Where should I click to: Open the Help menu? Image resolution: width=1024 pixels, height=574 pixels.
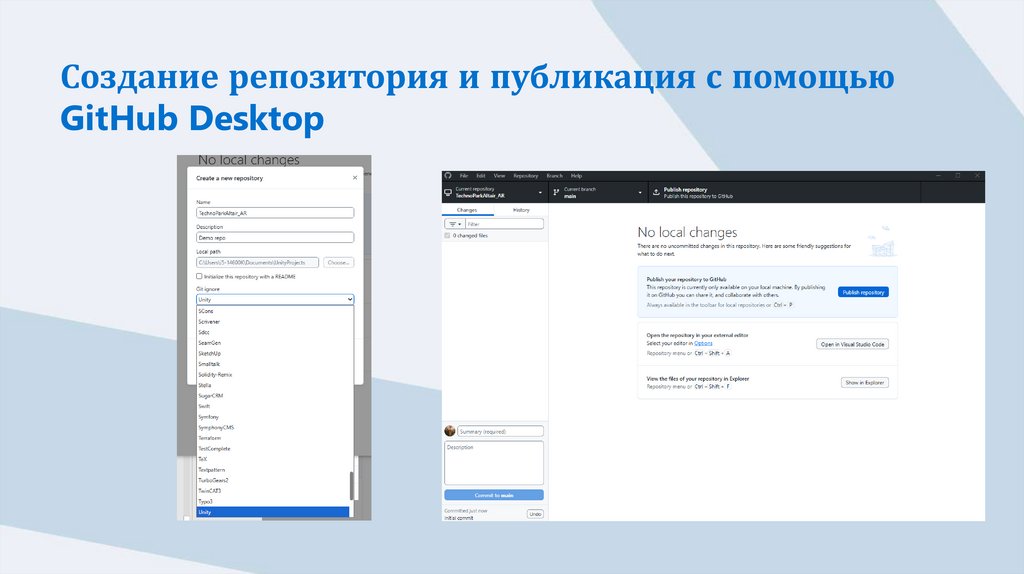(x=576, y=176)
